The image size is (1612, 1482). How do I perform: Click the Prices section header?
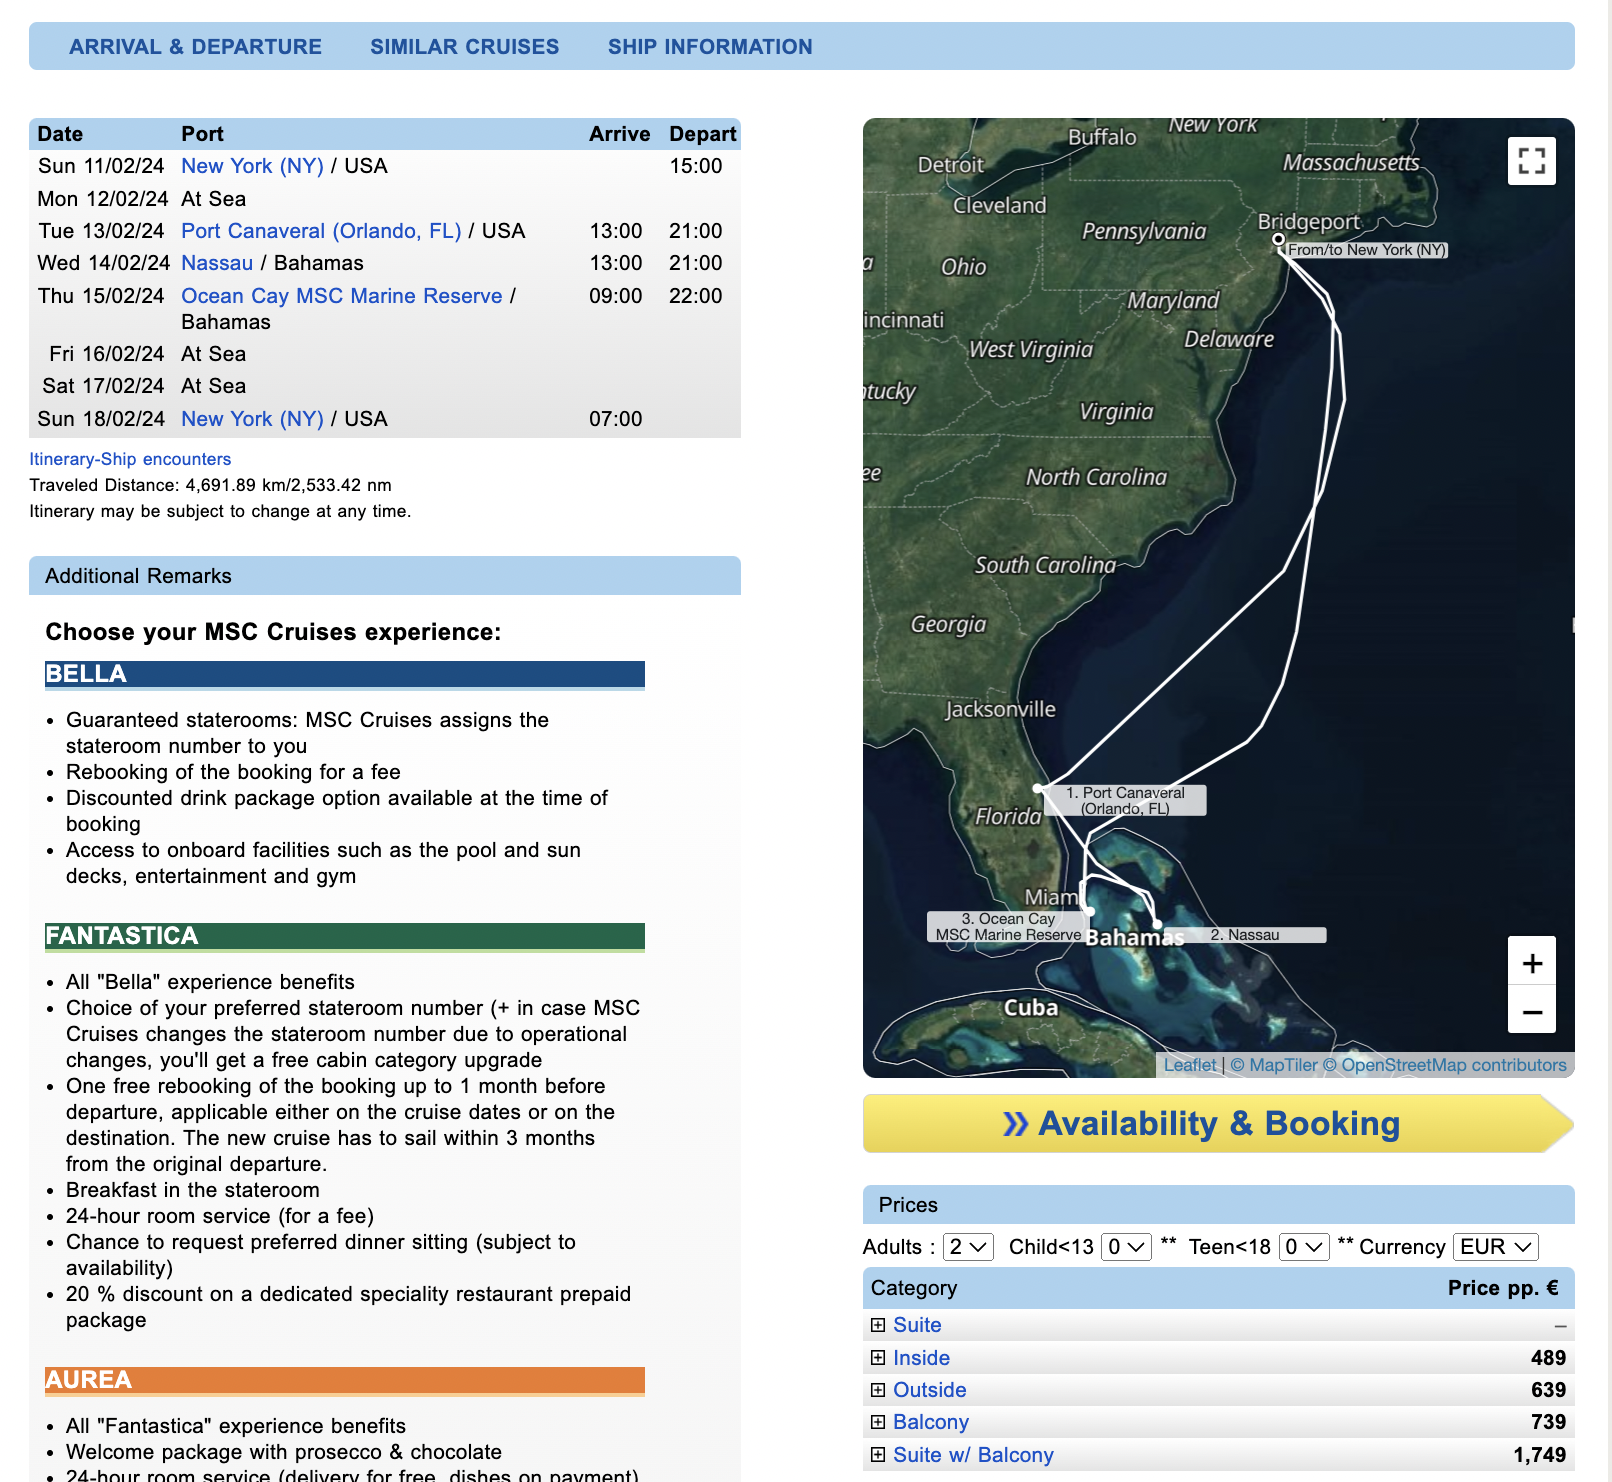click(1218, 1205)
